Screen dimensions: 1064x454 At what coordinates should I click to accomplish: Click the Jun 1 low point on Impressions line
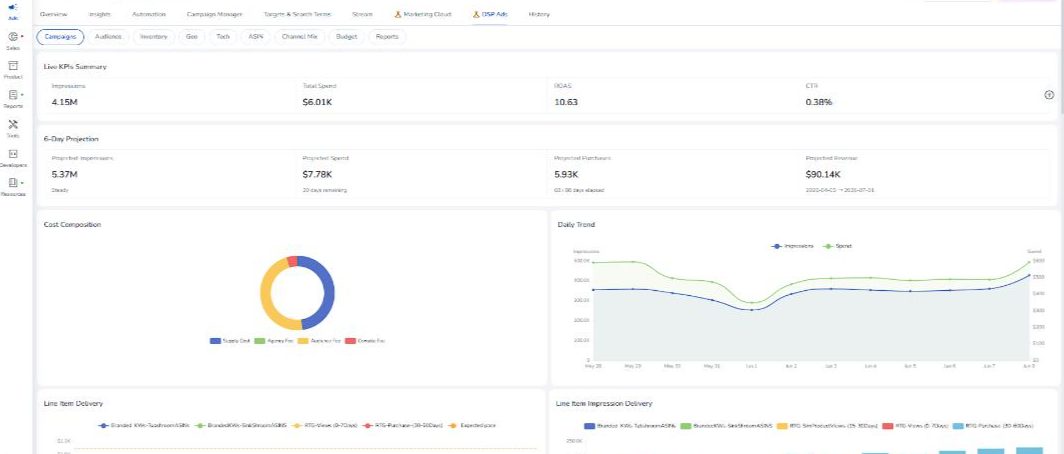pyautogui.click(x=752, y=310)
